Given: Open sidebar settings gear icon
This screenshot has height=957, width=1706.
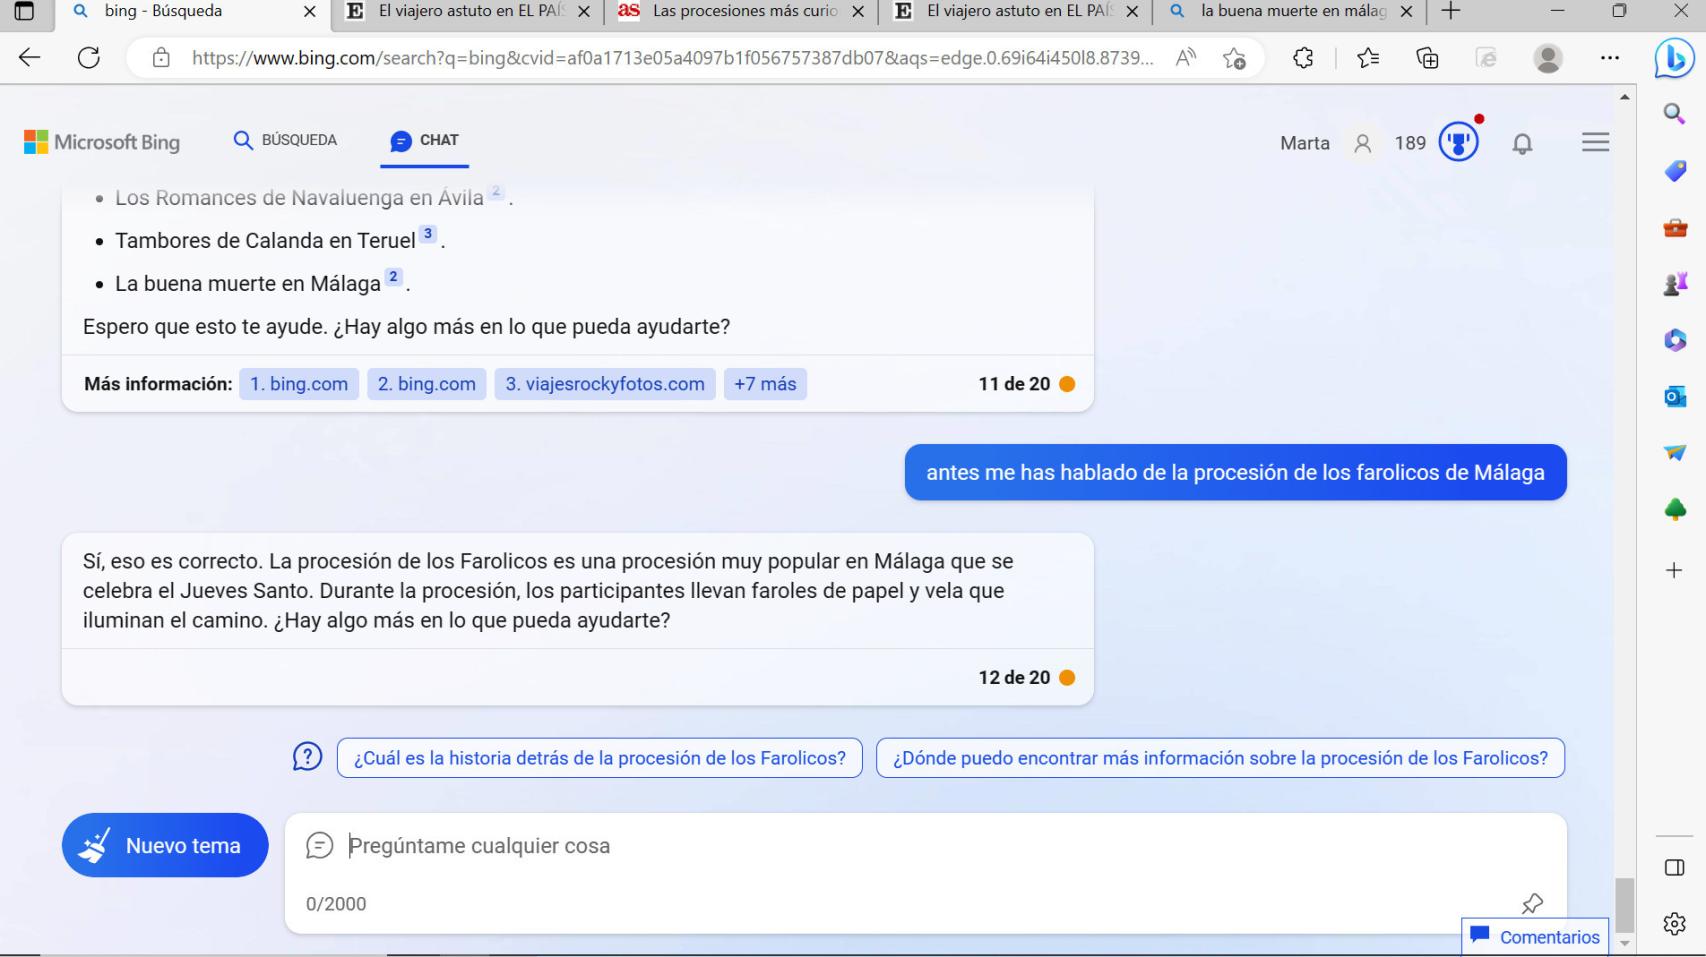Looking at the screenshot, I should pos(1674,924).
